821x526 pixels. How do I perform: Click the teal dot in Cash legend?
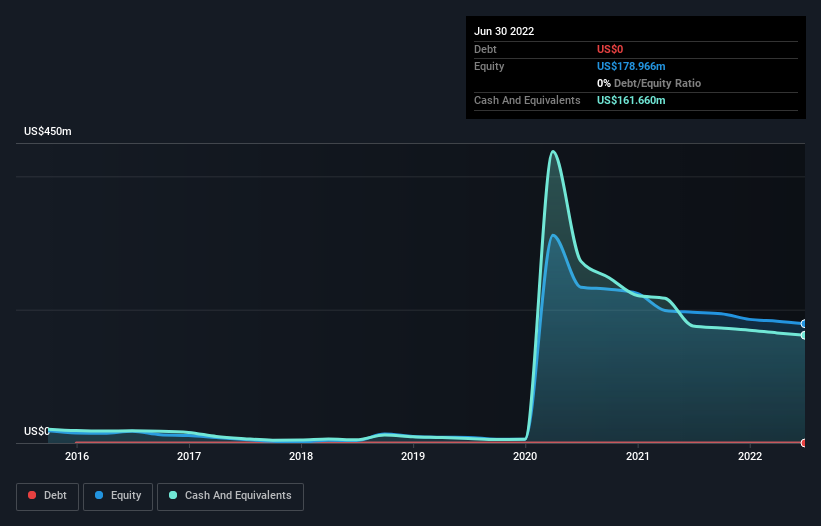click(x=173, y=495)
